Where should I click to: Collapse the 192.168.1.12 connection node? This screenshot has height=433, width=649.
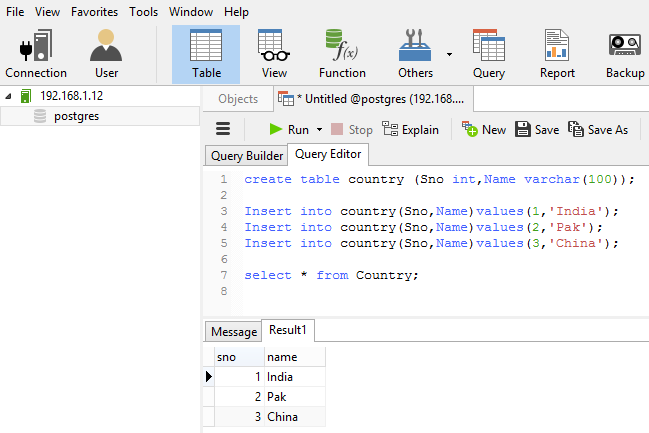(8, 96)
